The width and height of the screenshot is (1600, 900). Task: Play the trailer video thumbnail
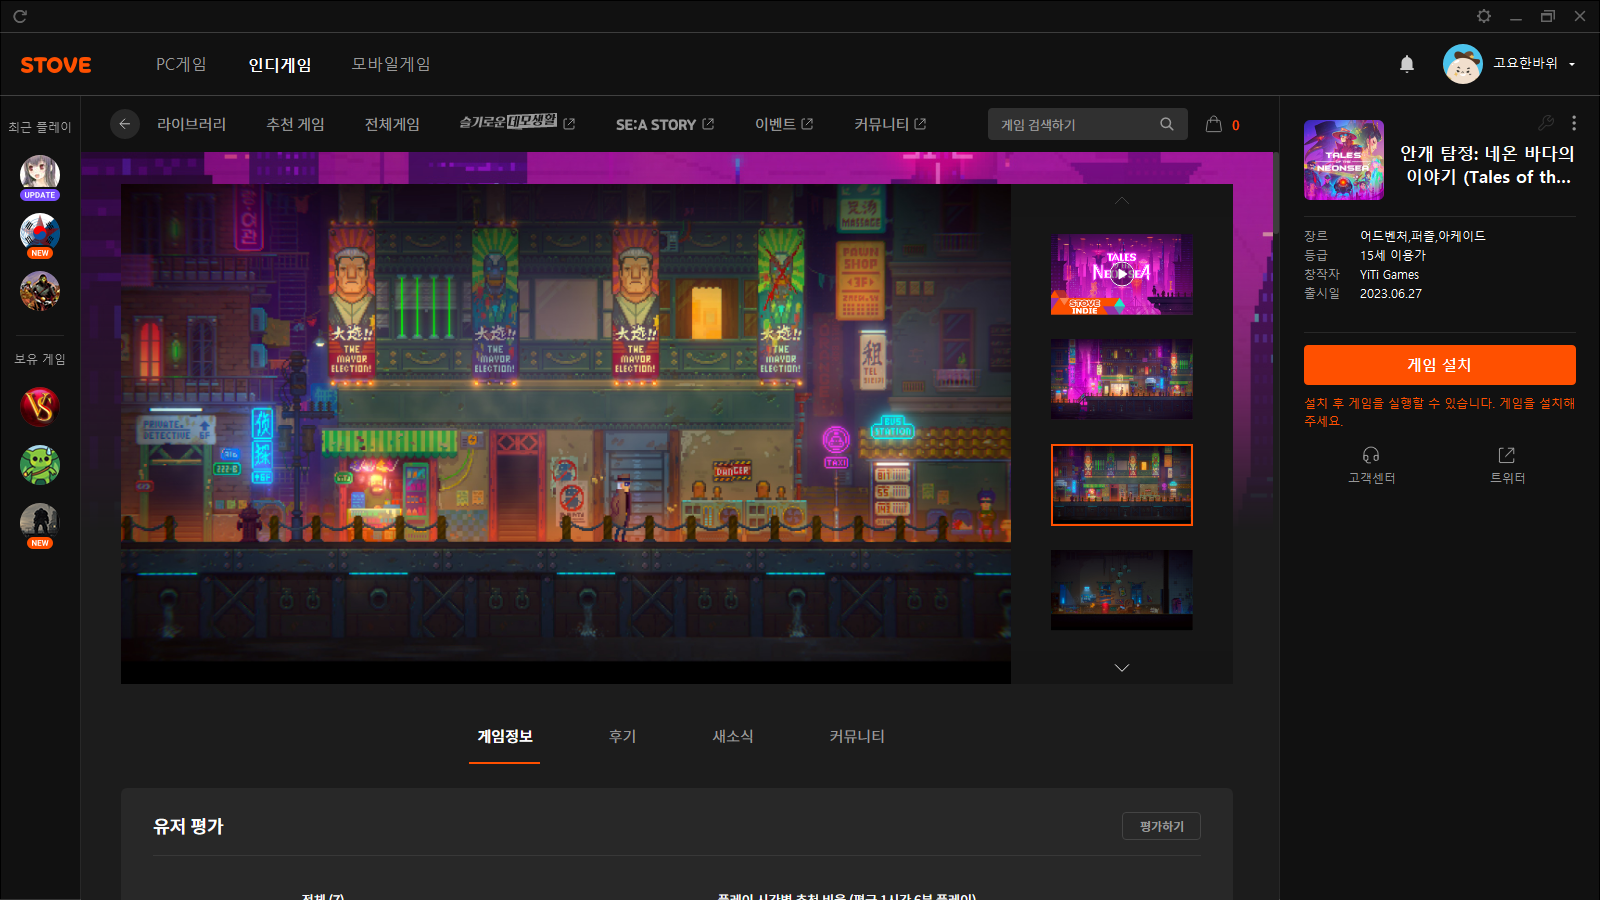[1121, 274]
